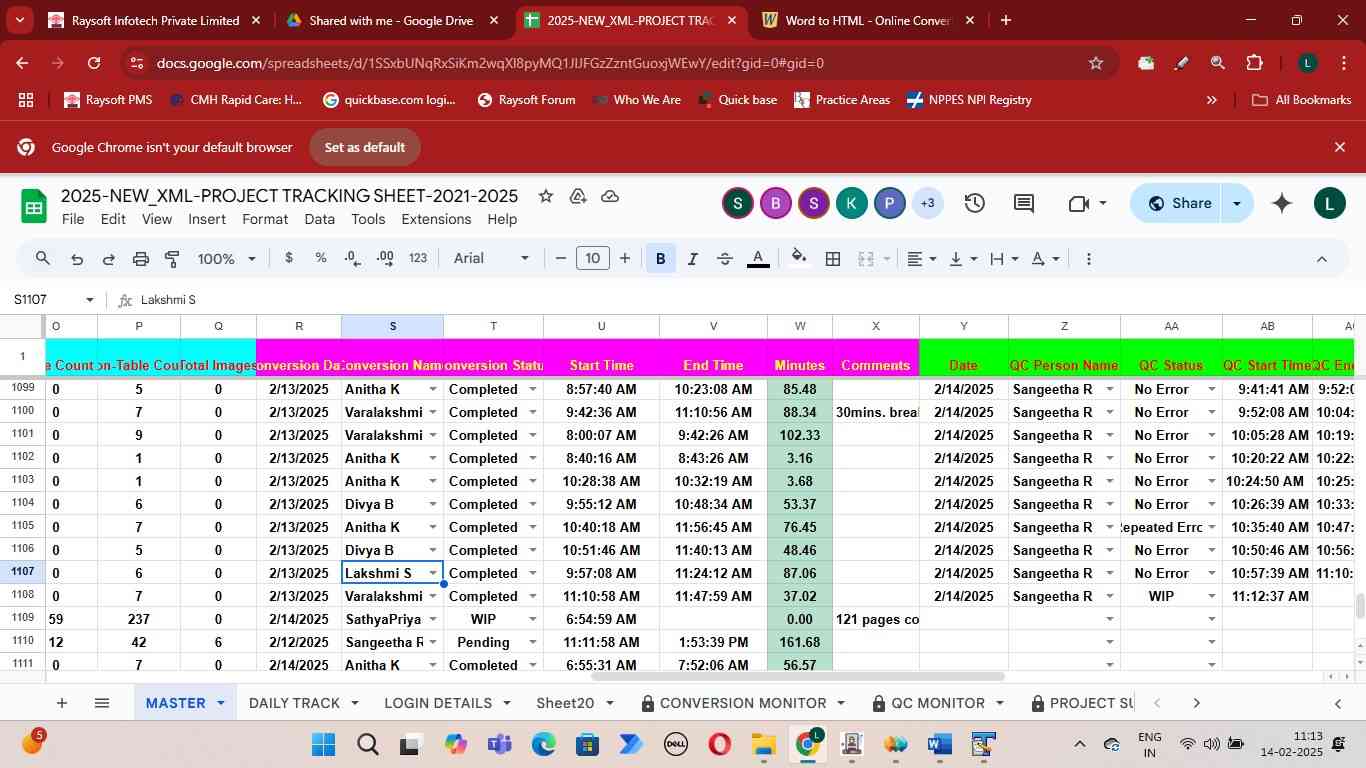This screenshot has height=768, width=1366.
Task: Open Microsoft Word from taskbar
Action: coord(939,745)
